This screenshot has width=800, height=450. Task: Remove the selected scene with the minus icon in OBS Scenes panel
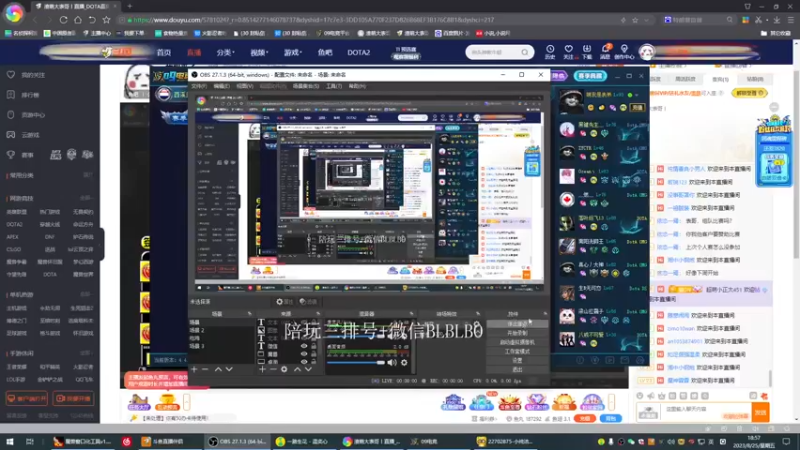(205, 369)
